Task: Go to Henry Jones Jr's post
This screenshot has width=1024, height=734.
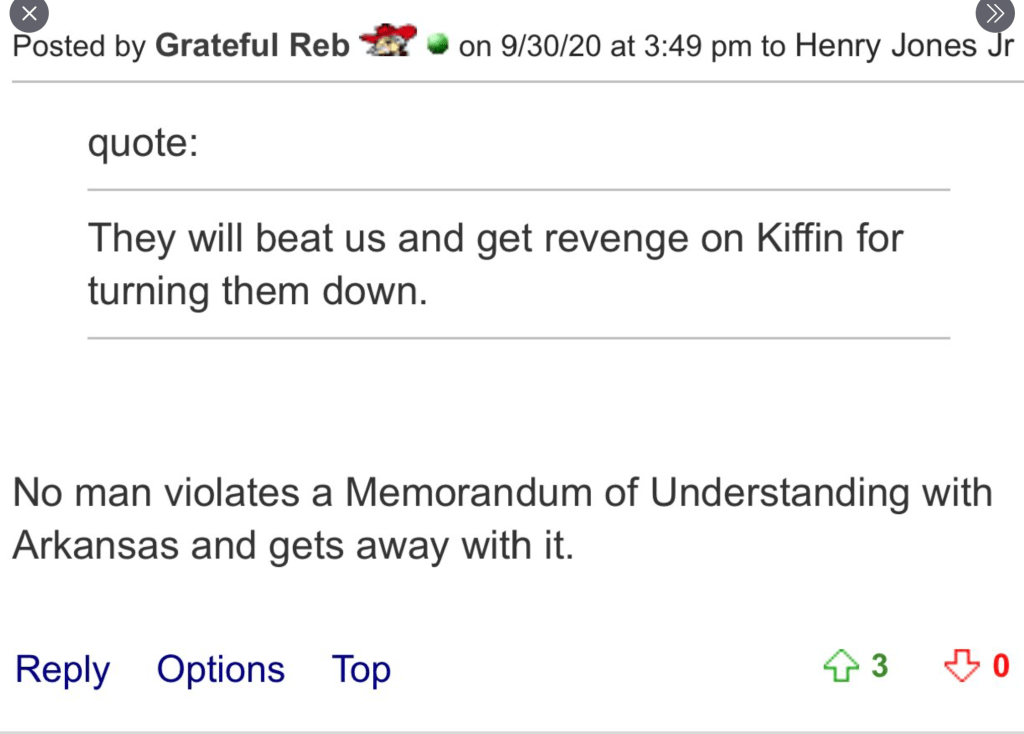Action: [x=903, y=46]
